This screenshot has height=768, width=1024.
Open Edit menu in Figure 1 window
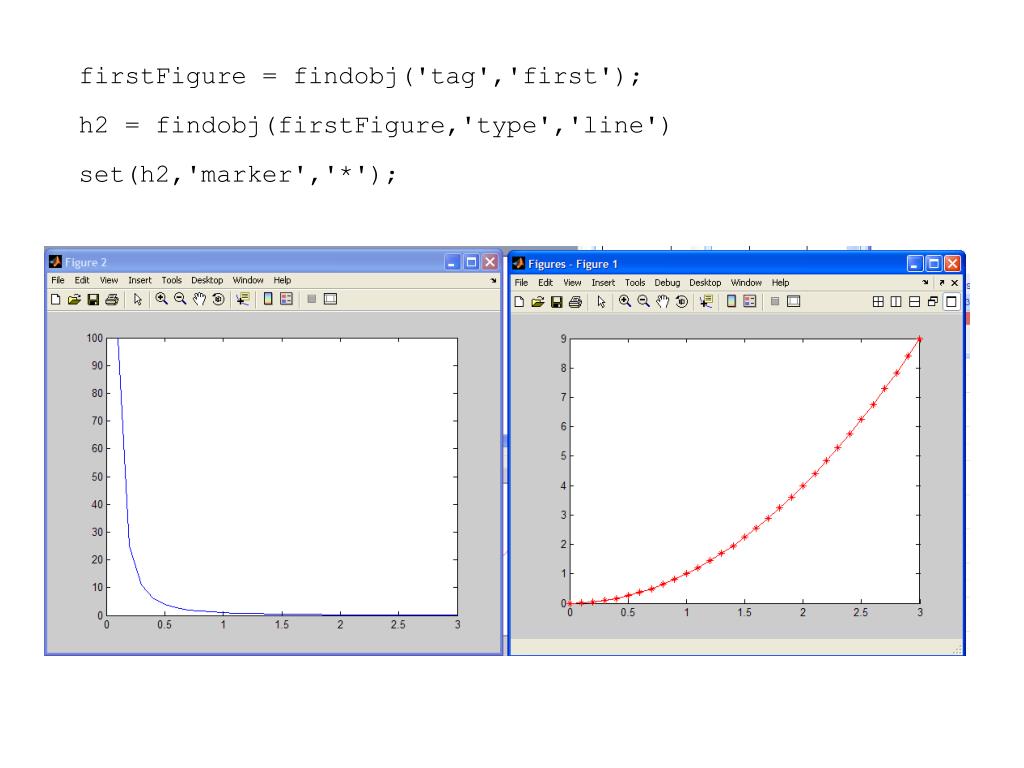click(x=545, y=283)
